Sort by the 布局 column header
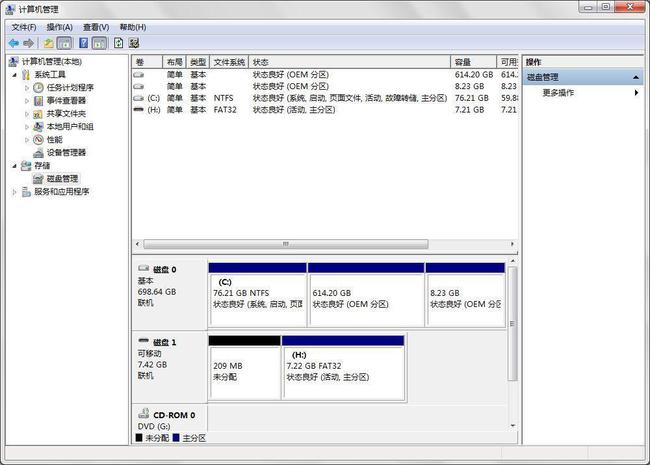 (174, 62)
